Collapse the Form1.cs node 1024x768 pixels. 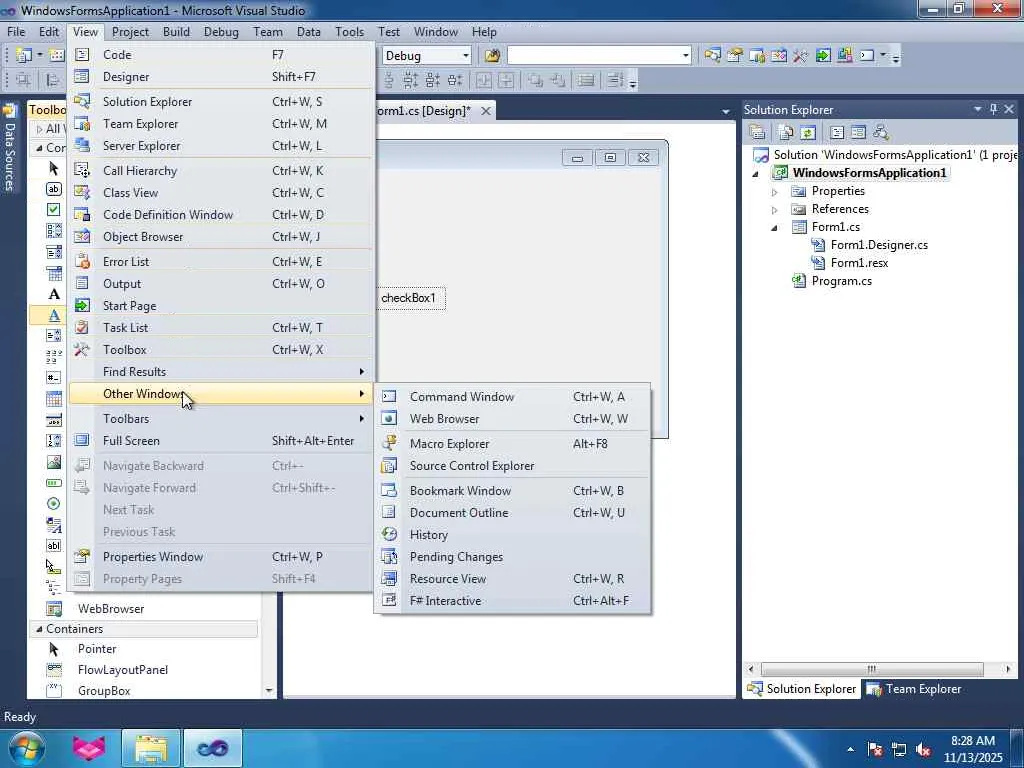775,227
